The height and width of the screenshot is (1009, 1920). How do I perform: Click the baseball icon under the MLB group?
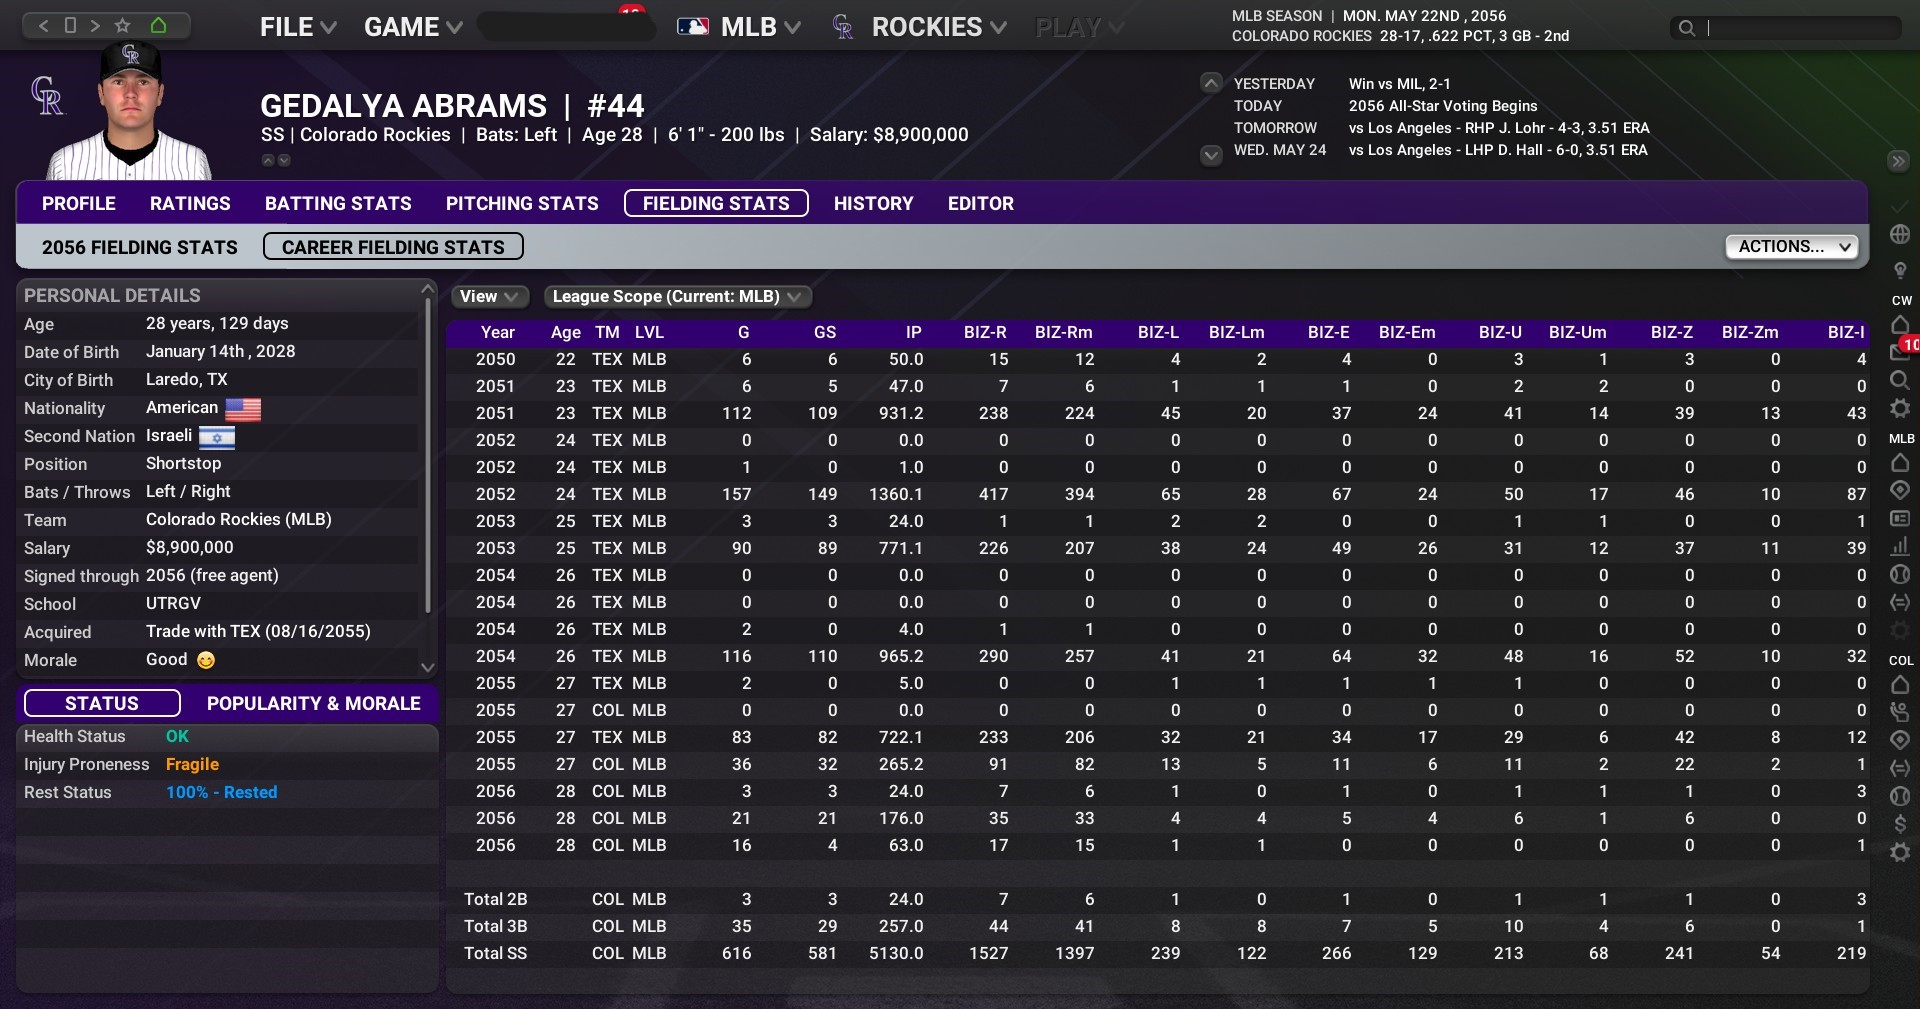(x=1900, y=574)
